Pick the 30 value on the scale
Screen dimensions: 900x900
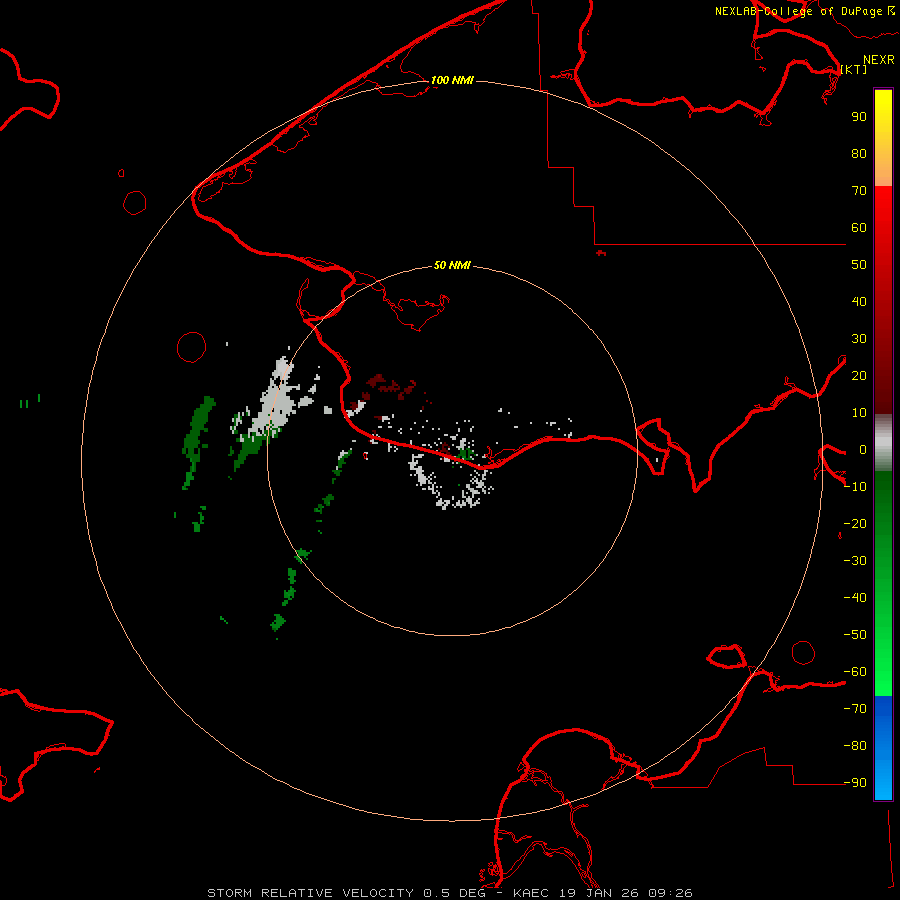pos(859,339)
